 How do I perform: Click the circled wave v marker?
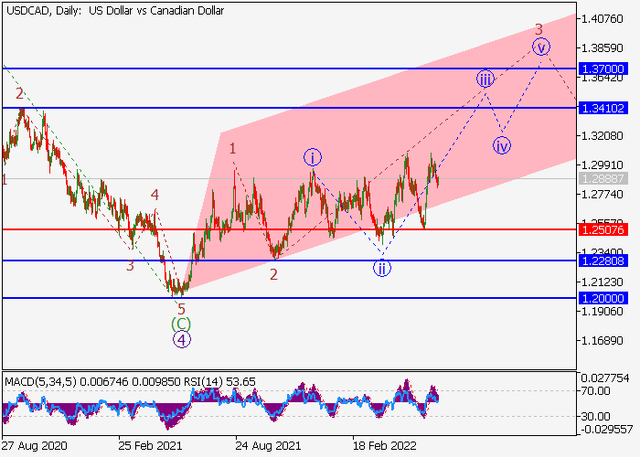pos(541,46)
